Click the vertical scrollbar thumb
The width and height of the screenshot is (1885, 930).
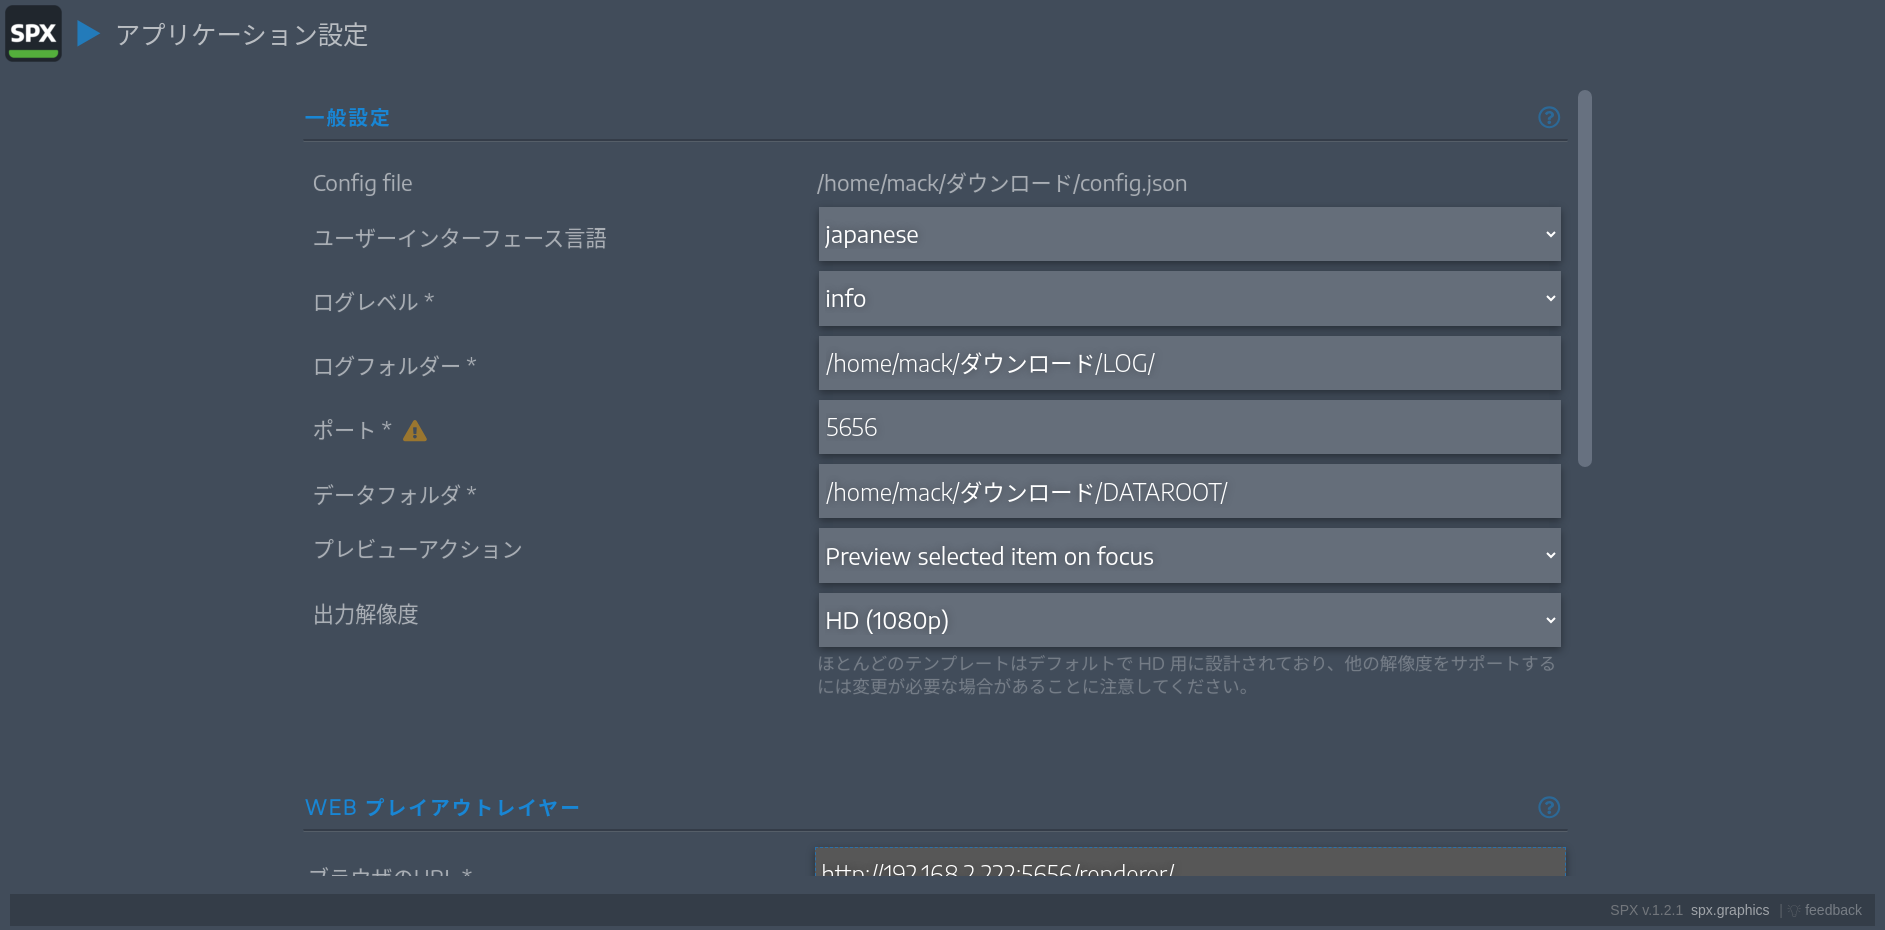point(1584,278)
